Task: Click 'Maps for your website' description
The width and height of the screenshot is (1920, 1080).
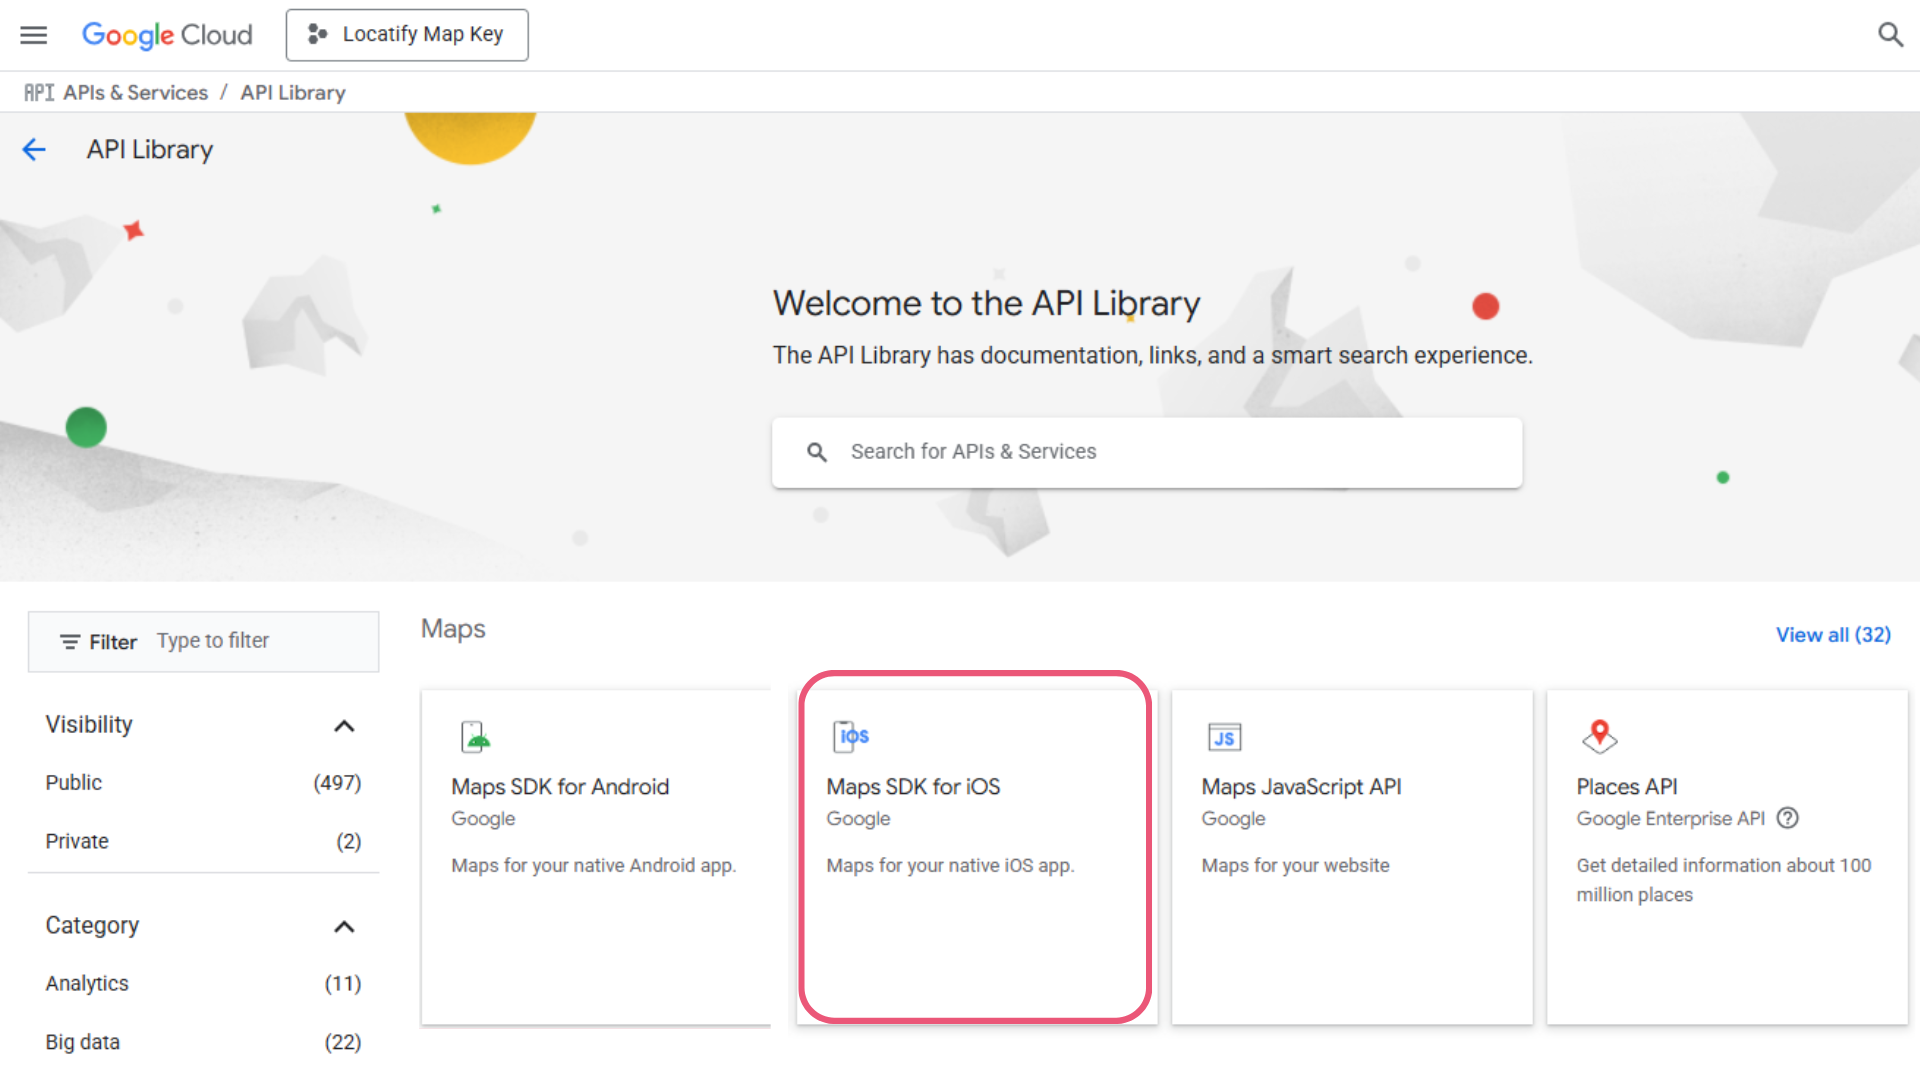Action: pyautogui.click(x=1295, y=865)
